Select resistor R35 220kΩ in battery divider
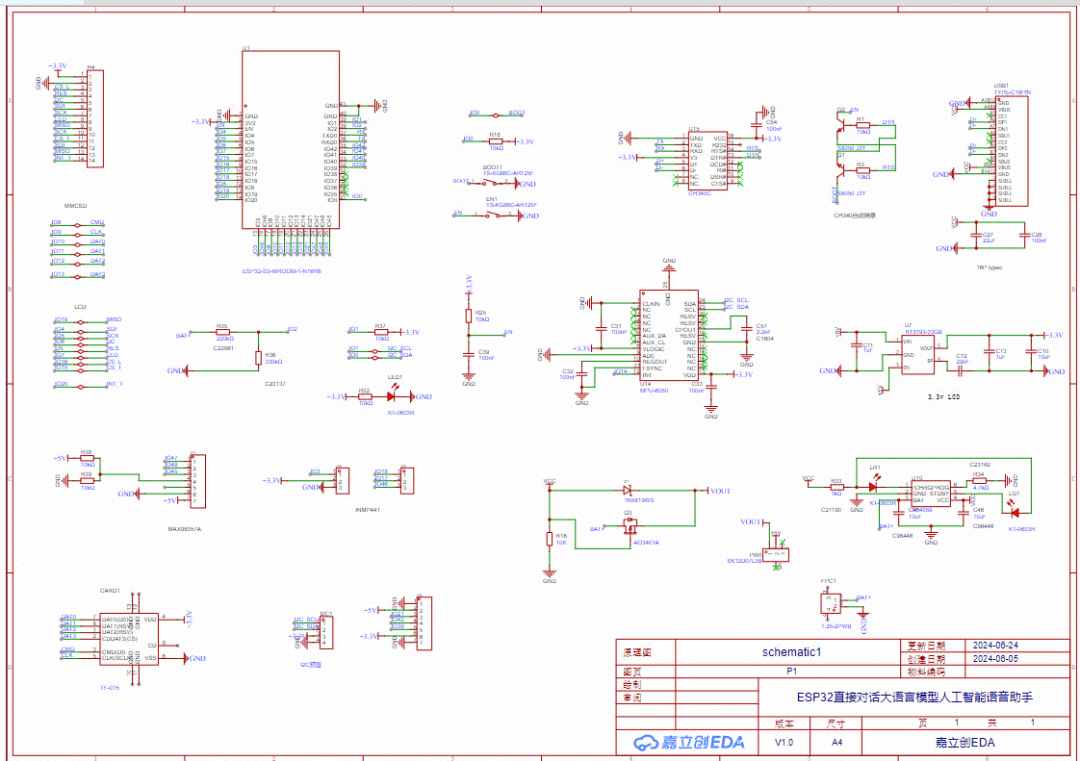The height and width of the screenshot is (761, 1080). point(222,336)
